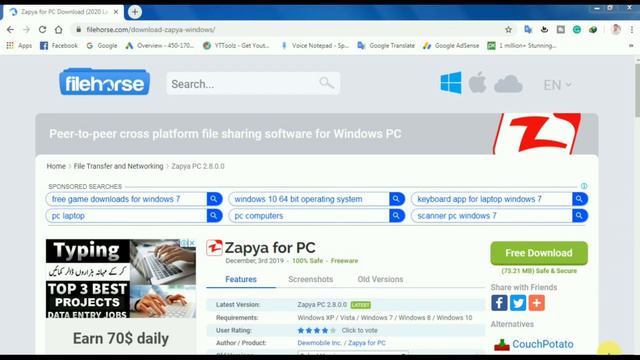Click the Zapya for PC product link
This screenshot has height=360, width=640.
[367, 343]
